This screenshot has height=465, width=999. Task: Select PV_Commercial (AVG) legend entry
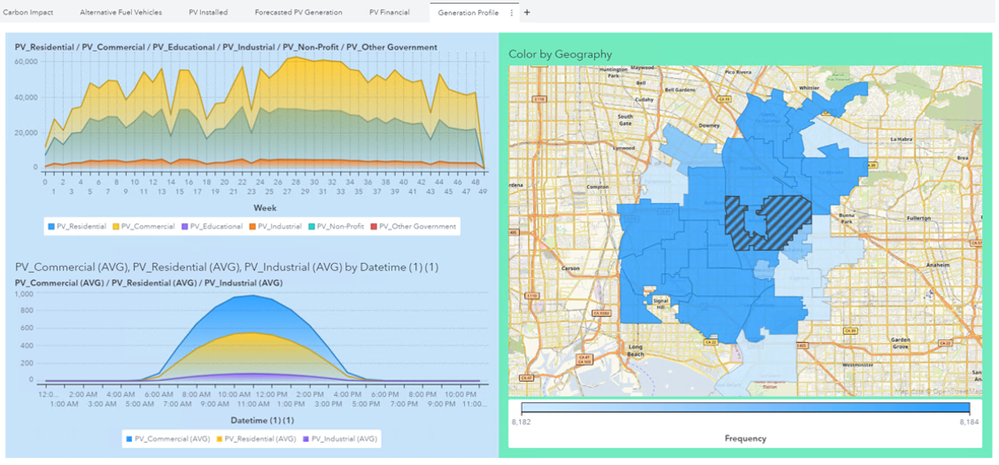167,439
